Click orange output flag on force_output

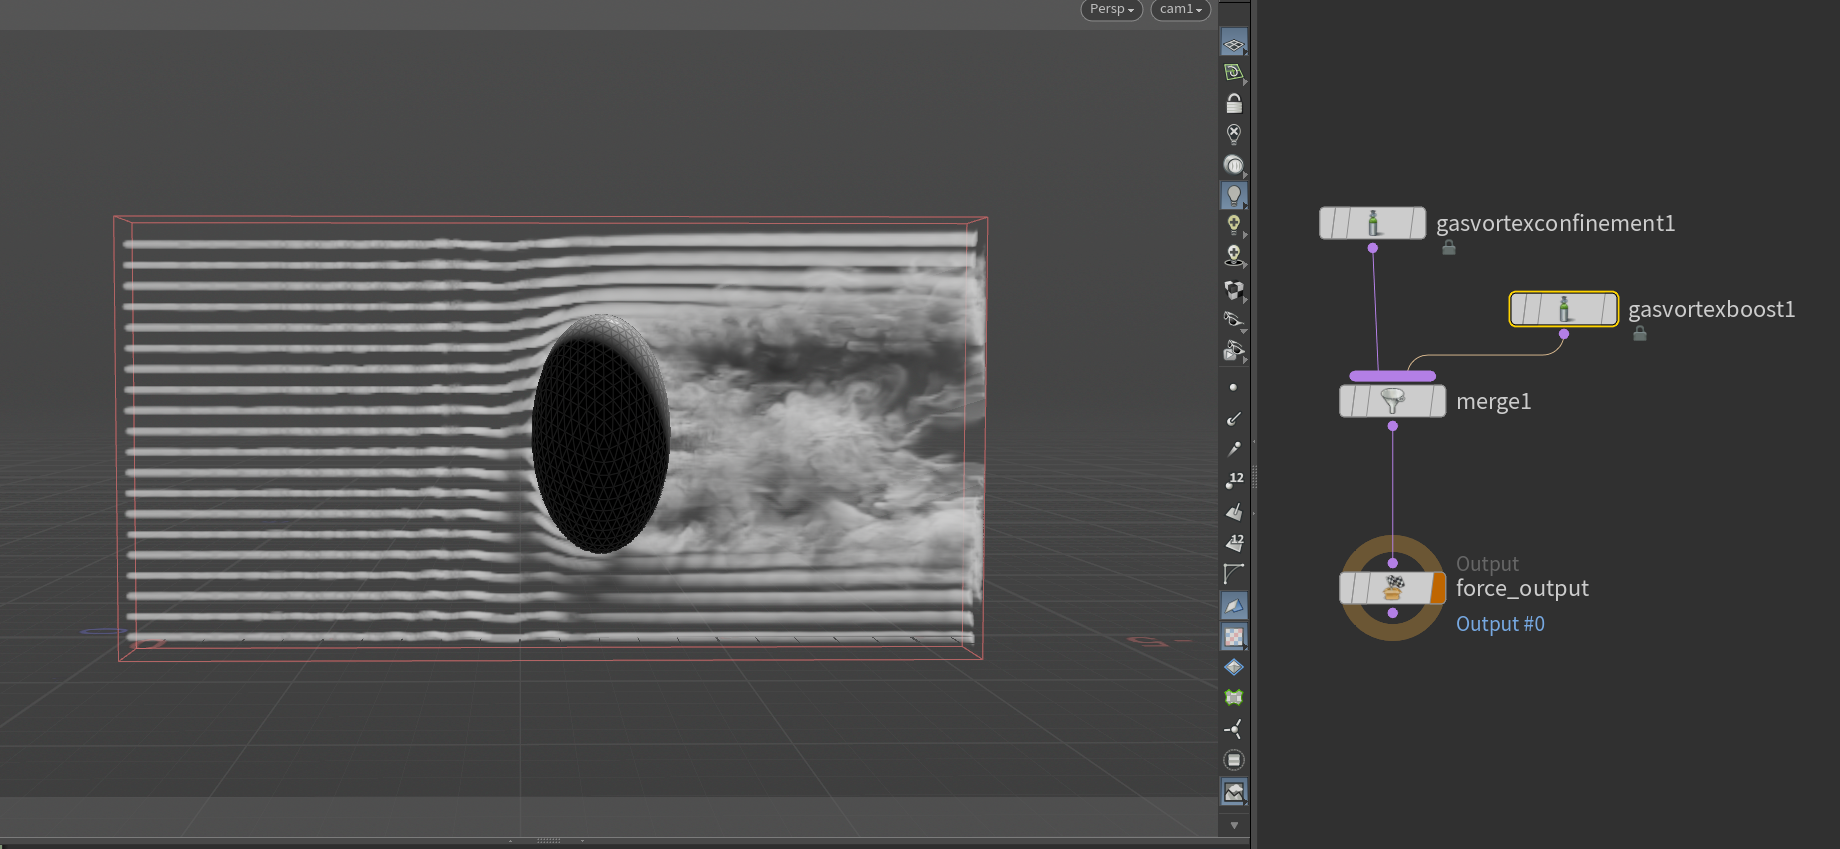click(1438, 589)
